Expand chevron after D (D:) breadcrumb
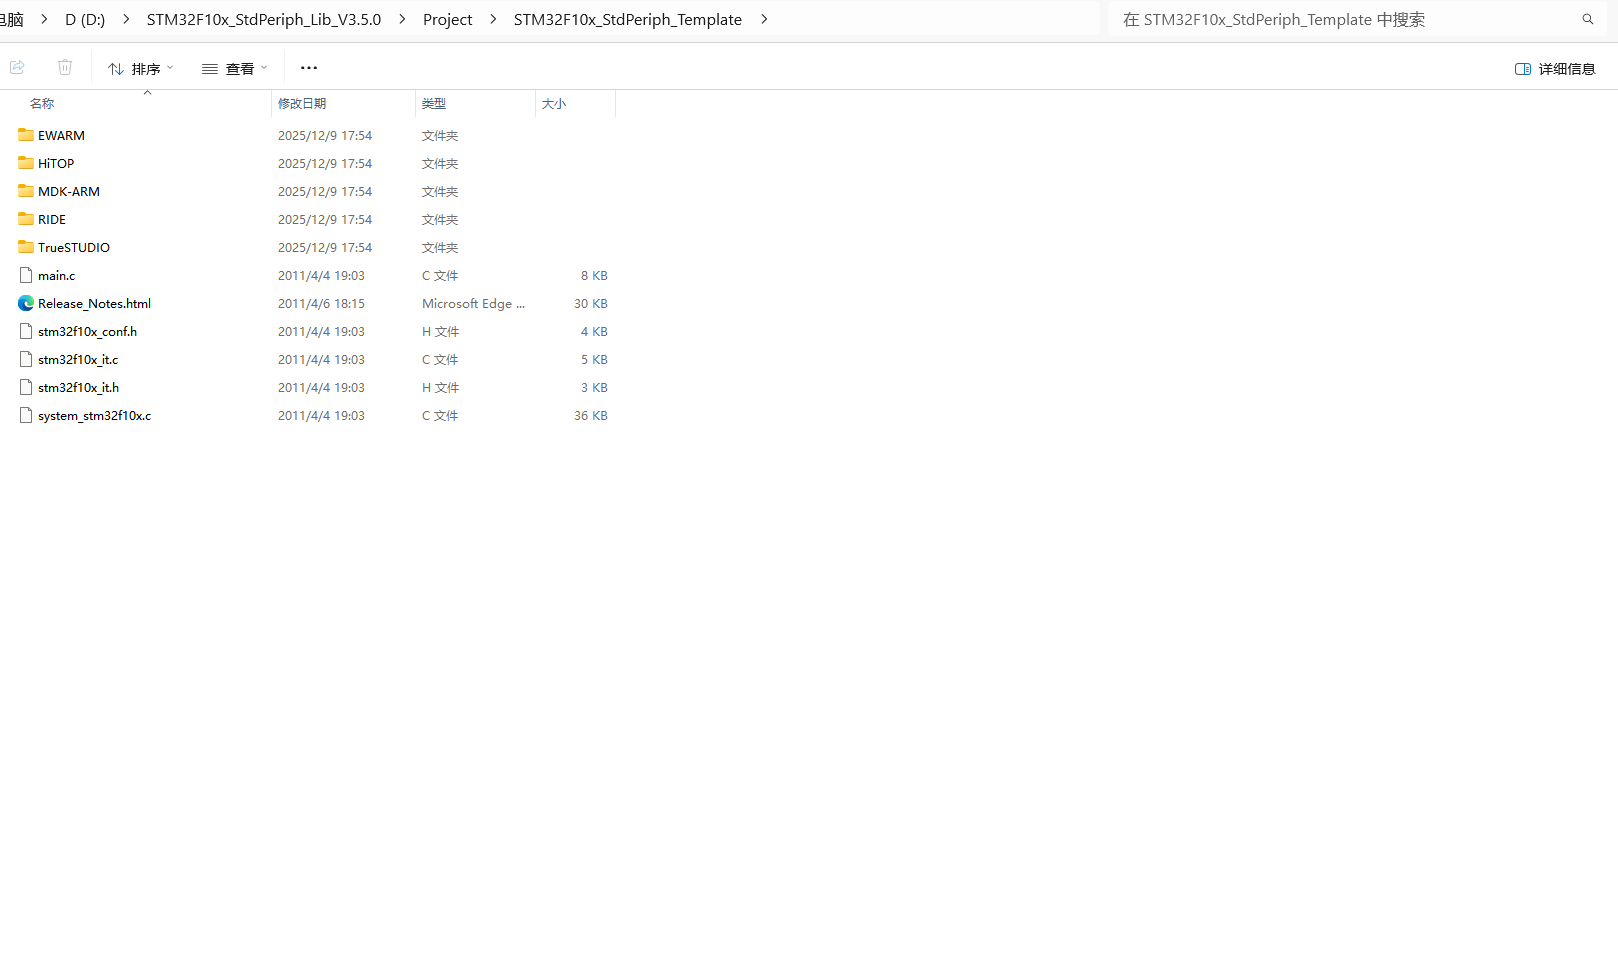The width and height of the screenshot is (1618, 965). 126,19
